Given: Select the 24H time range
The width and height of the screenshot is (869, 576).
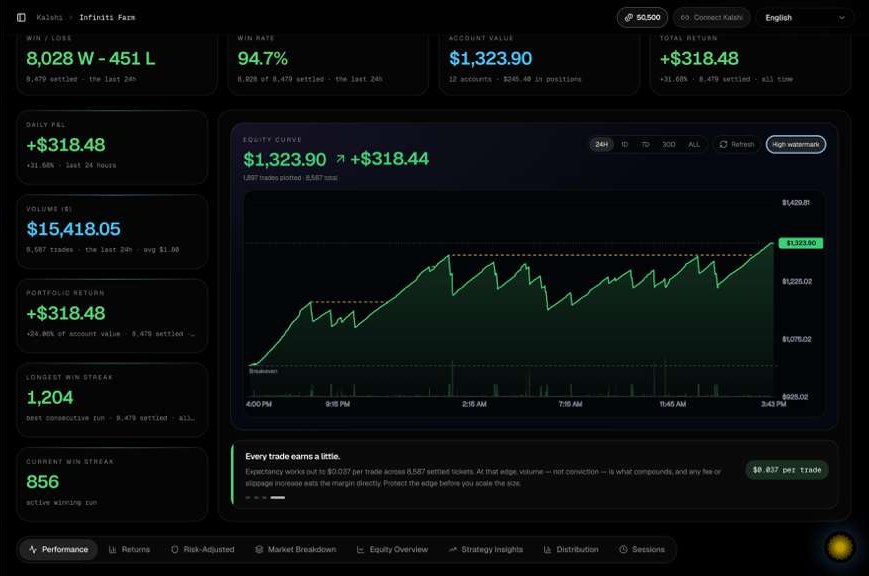Looking at the screenshot, I should coord(601,145).
